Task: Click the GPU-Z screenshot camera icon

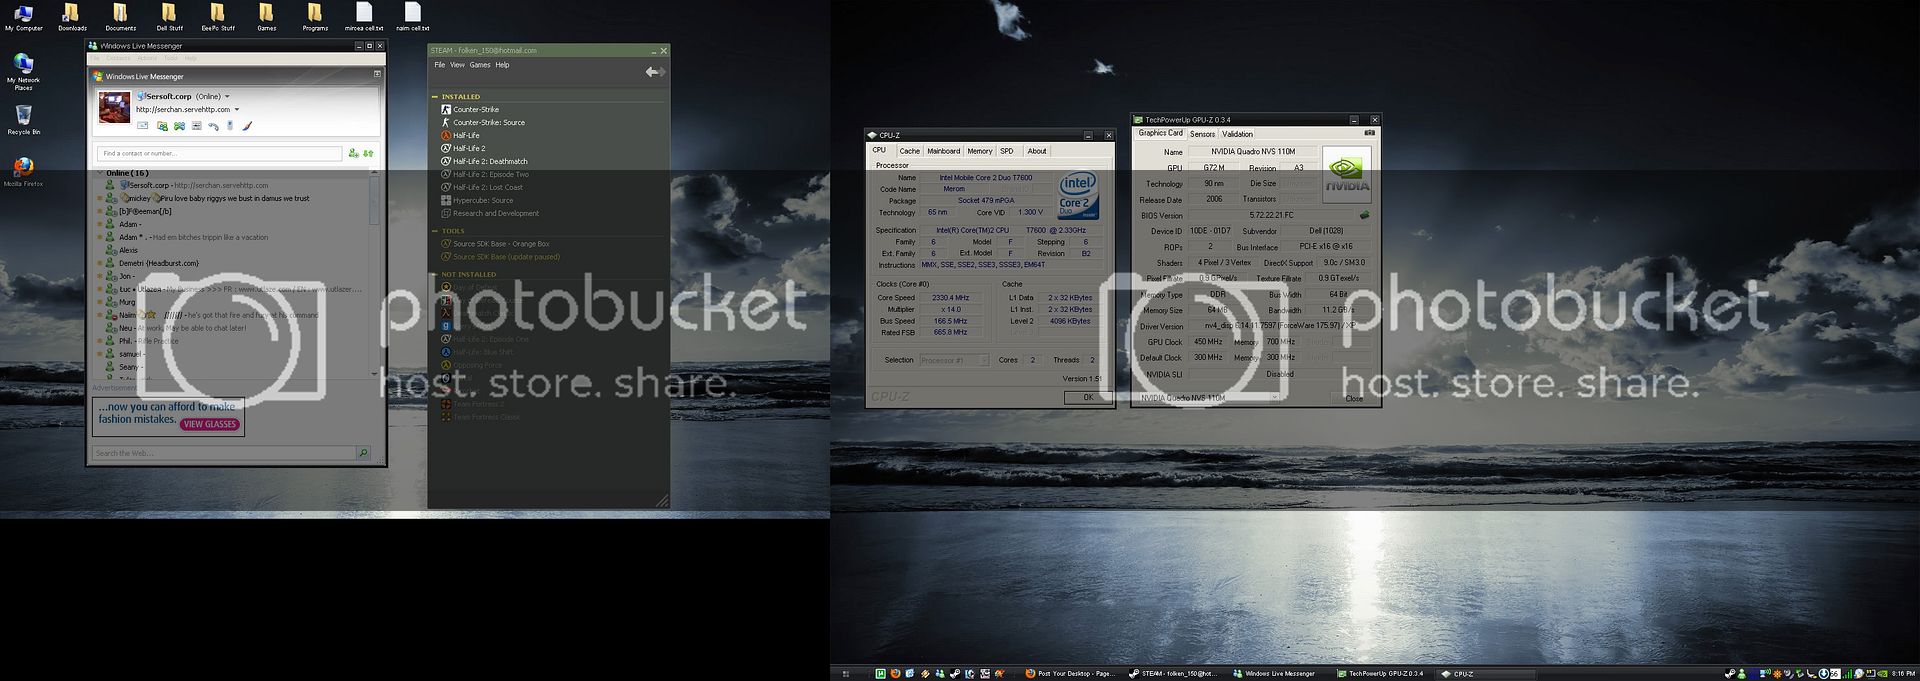Action: pyautogui.click(x=1369, y=133)
